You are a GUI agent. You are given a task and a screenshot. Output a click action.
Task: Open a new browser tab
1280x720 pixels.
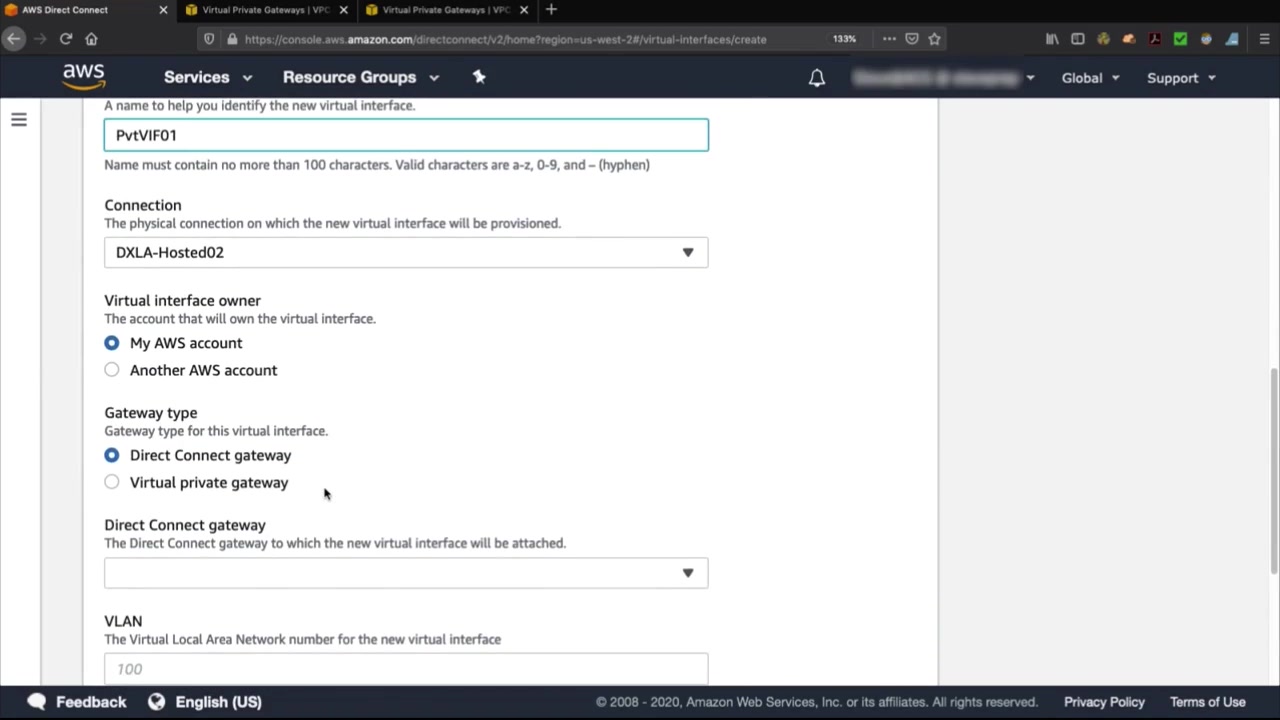(551, 10)
